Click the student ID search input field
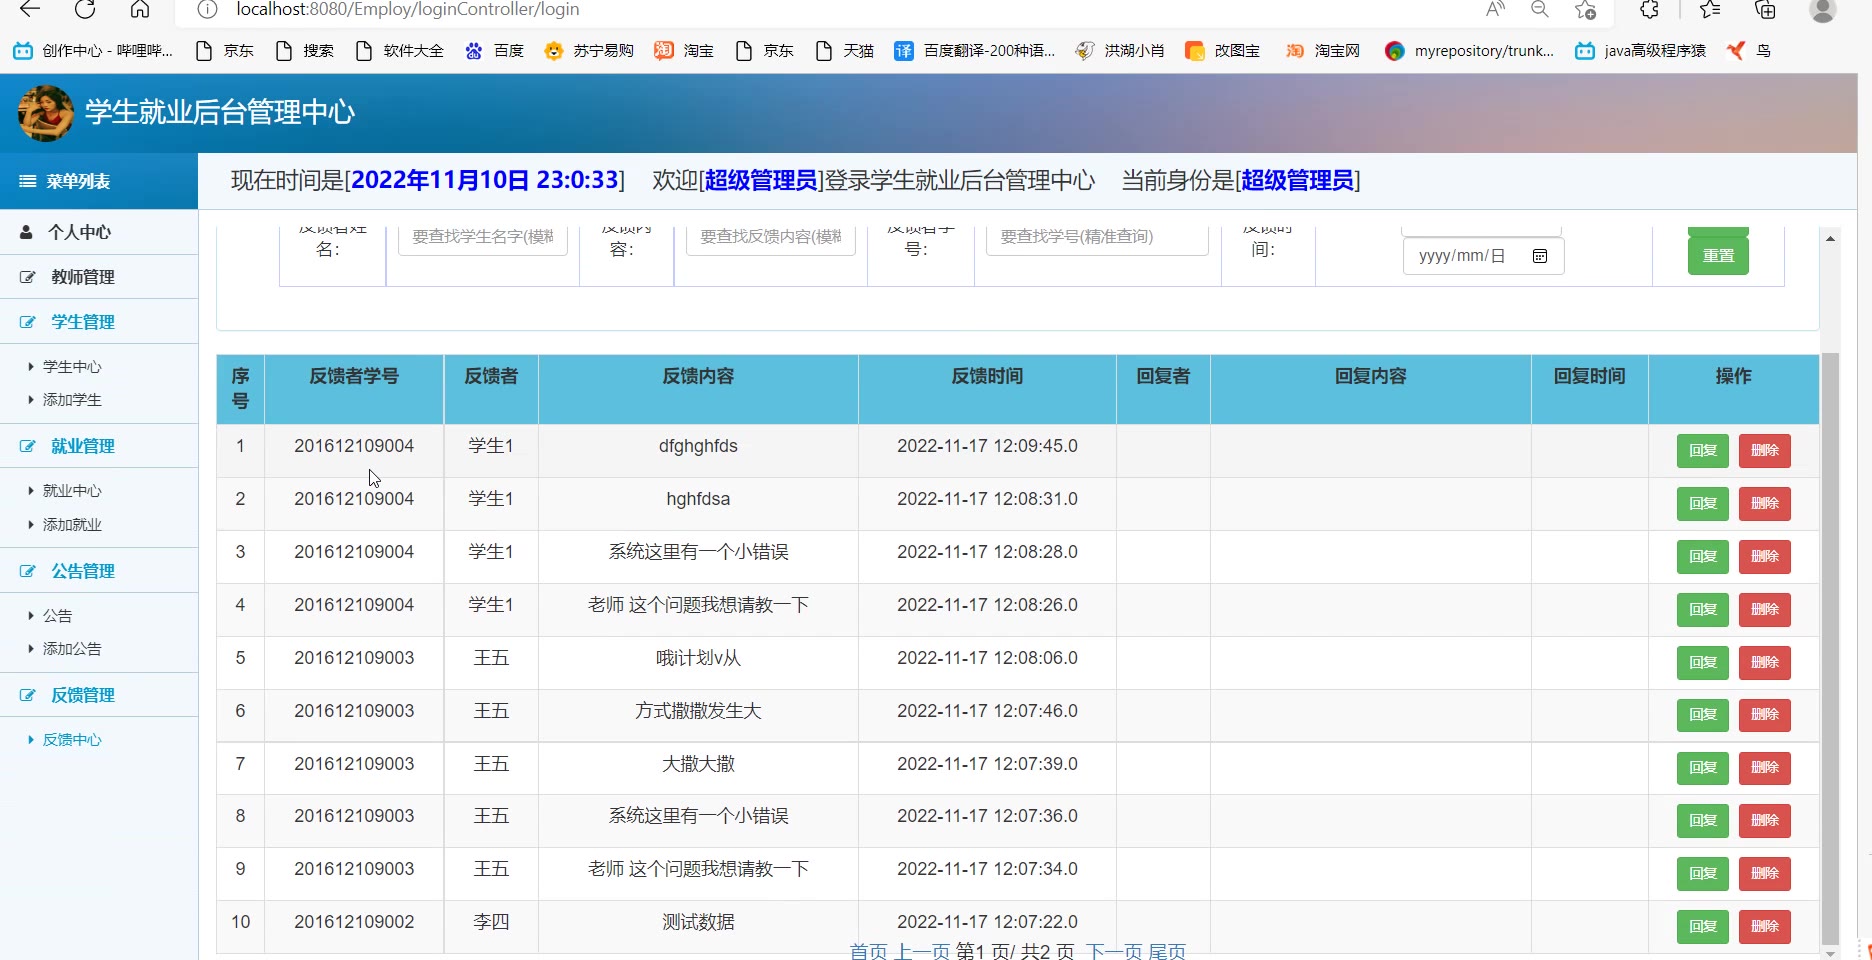This screenshot has height=960, width=1872. click(x=1096, y=237)
